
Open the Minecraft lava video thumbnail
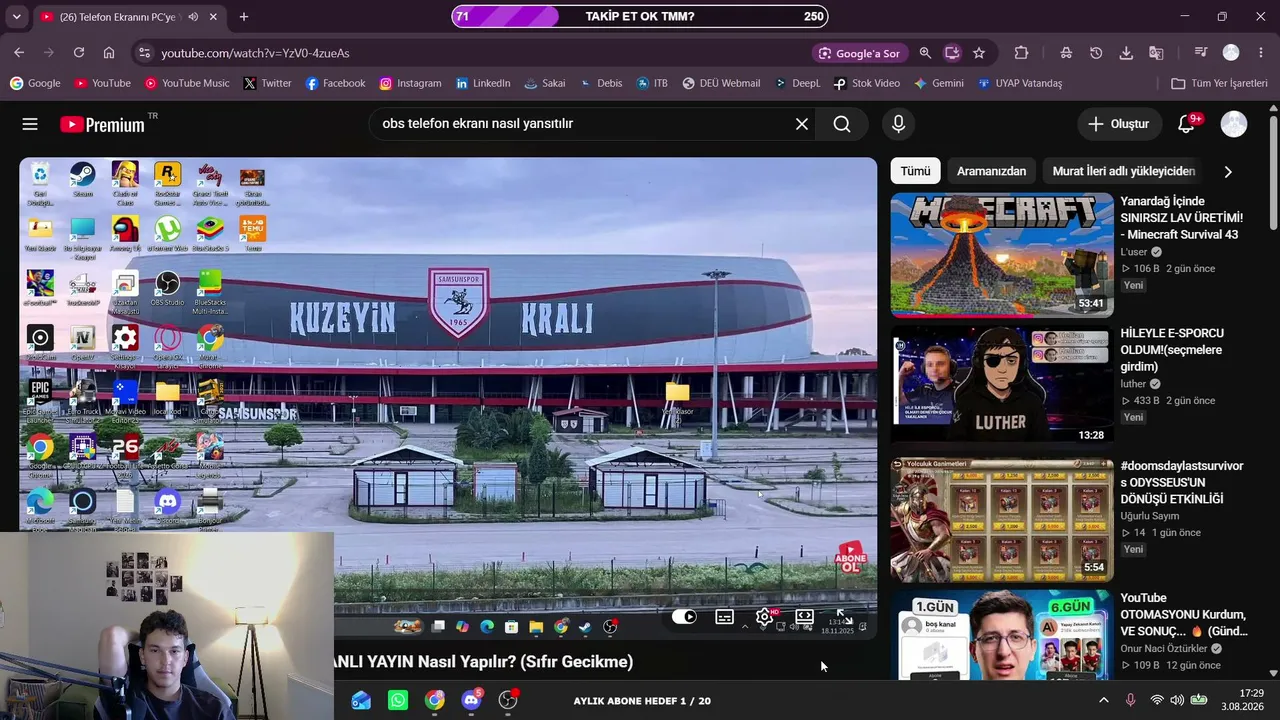(1002, 255)
